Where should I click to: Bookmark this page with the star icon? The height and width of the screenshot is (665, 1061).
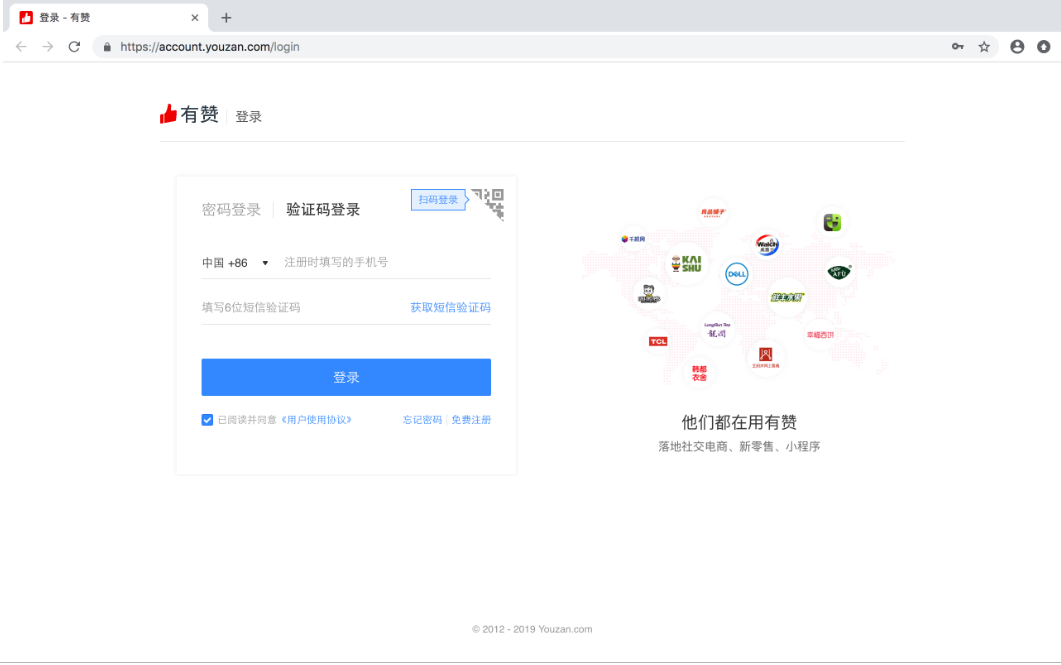coord(984,47)
